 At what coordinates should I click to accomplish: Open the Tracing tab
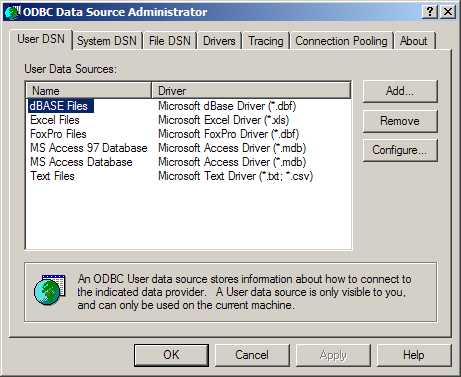pyautogui.click(x=266, y=41)
